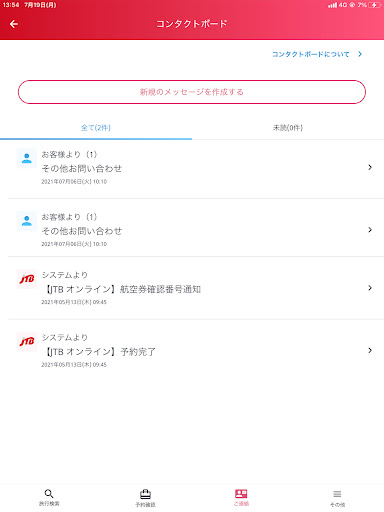Open 【JTB オンライン】予約完了 message title
The image size is (384, 512).
(x=100, y=352)
